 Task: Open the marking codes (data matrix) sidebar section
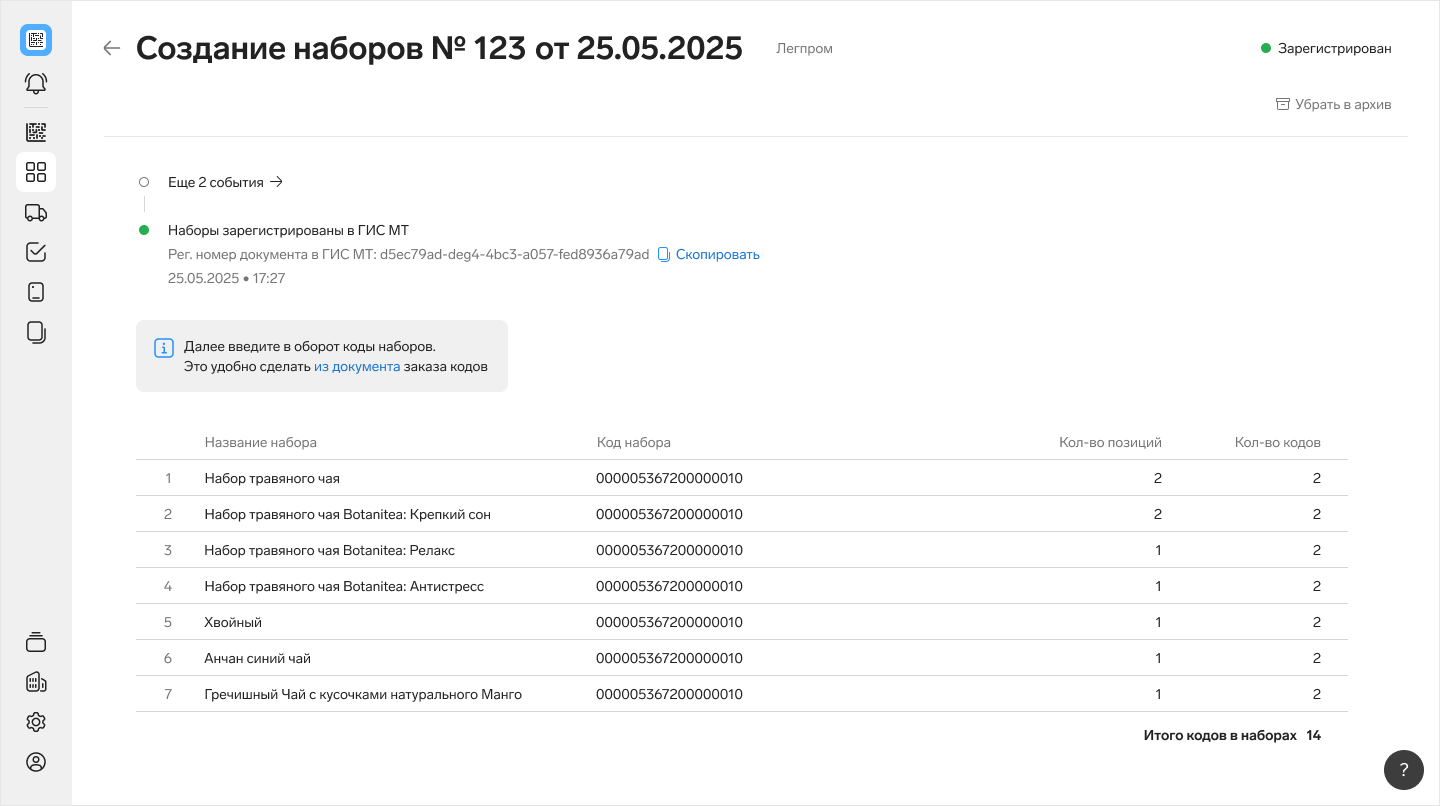(x=36, y=132)
